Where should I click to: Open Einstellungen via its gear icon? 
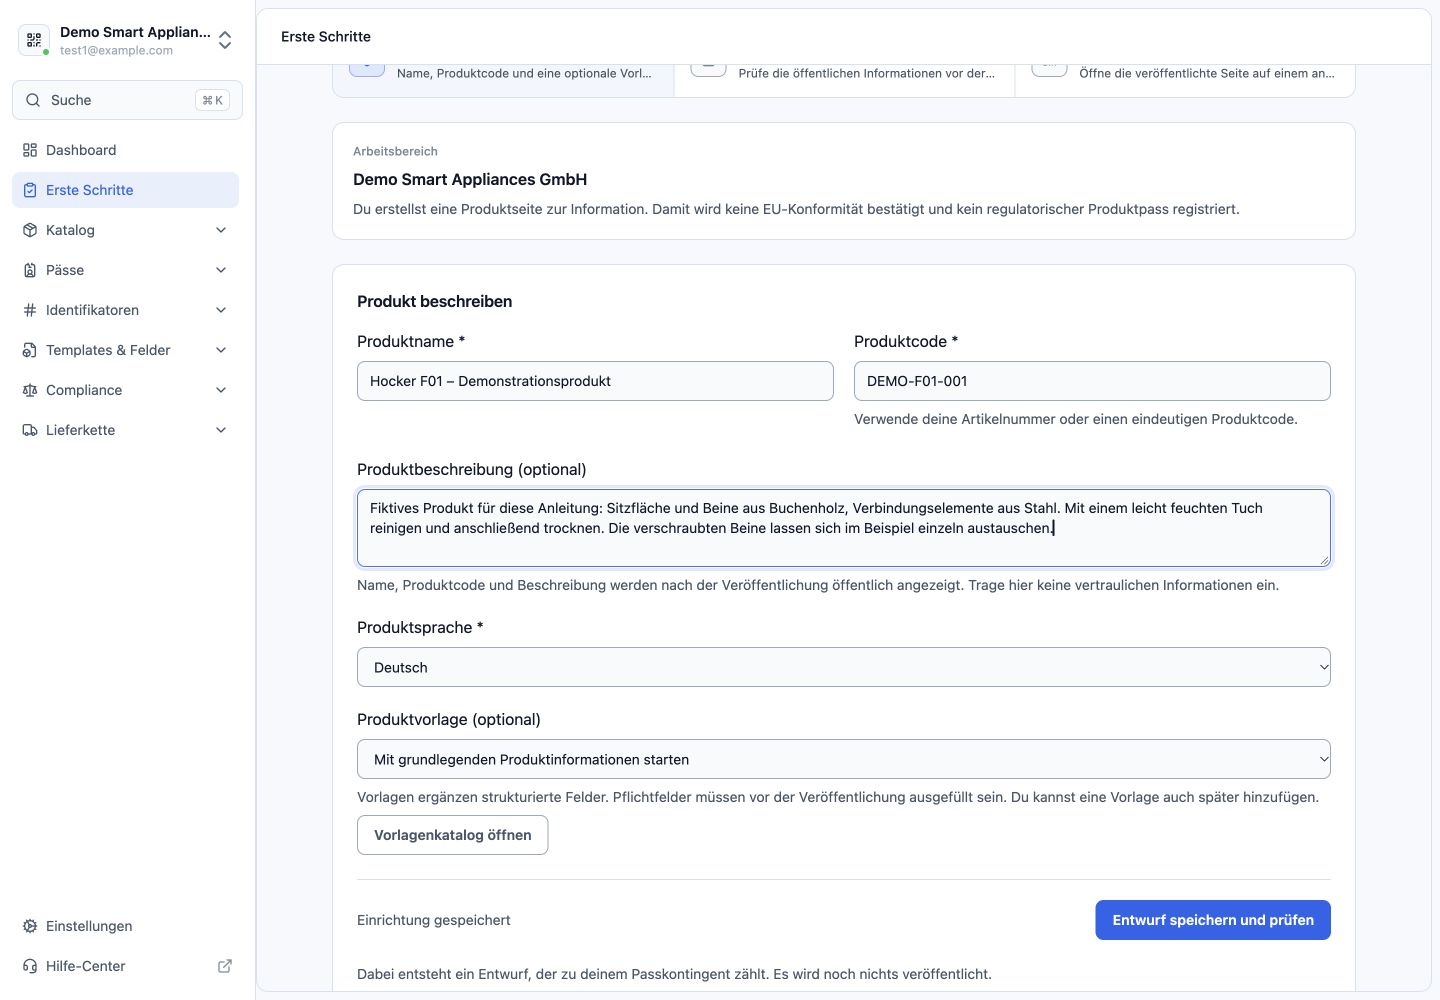coord(30,926)
